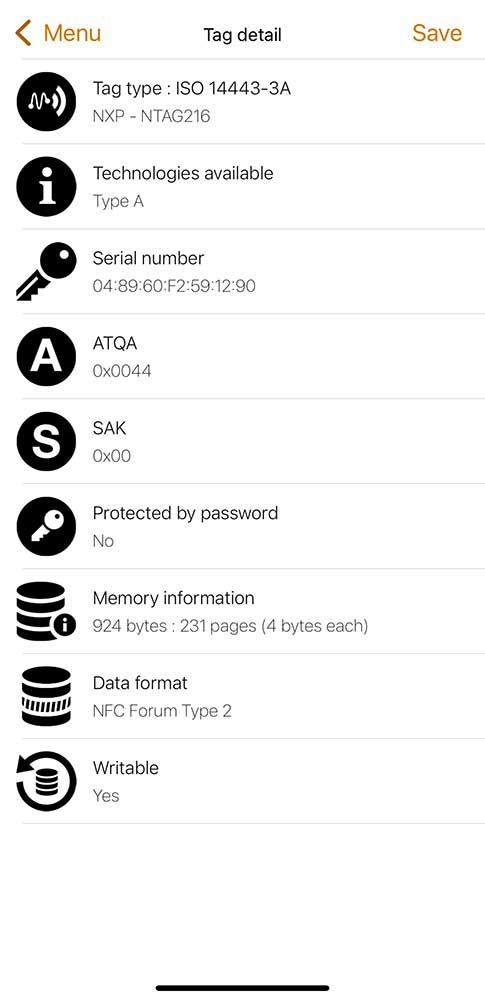Open the ATQA 0x0044 entry

point(253,357)
